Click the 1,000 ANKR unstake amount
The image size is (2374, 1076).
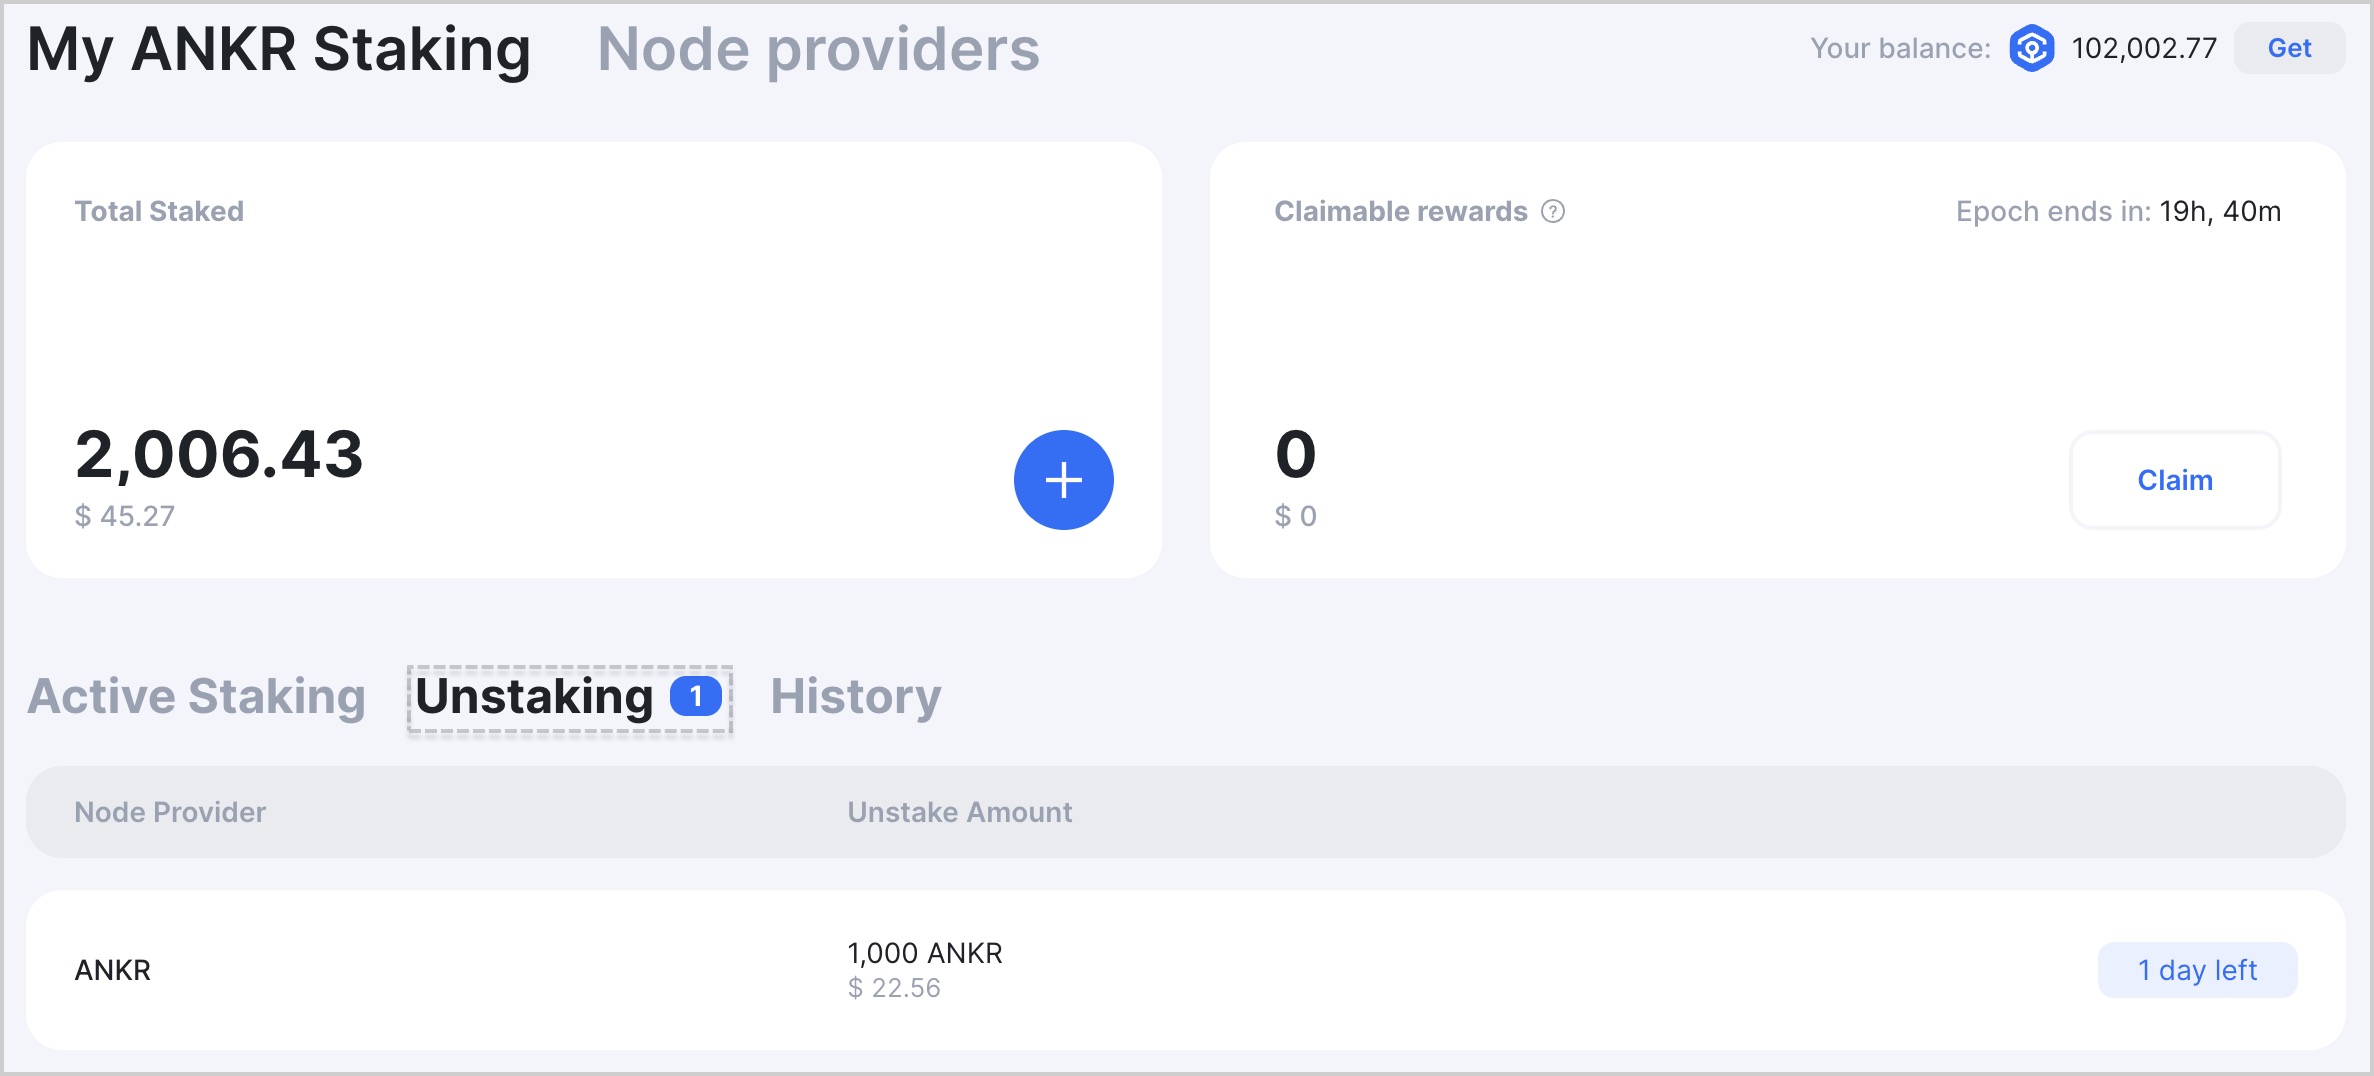[925, 953]
